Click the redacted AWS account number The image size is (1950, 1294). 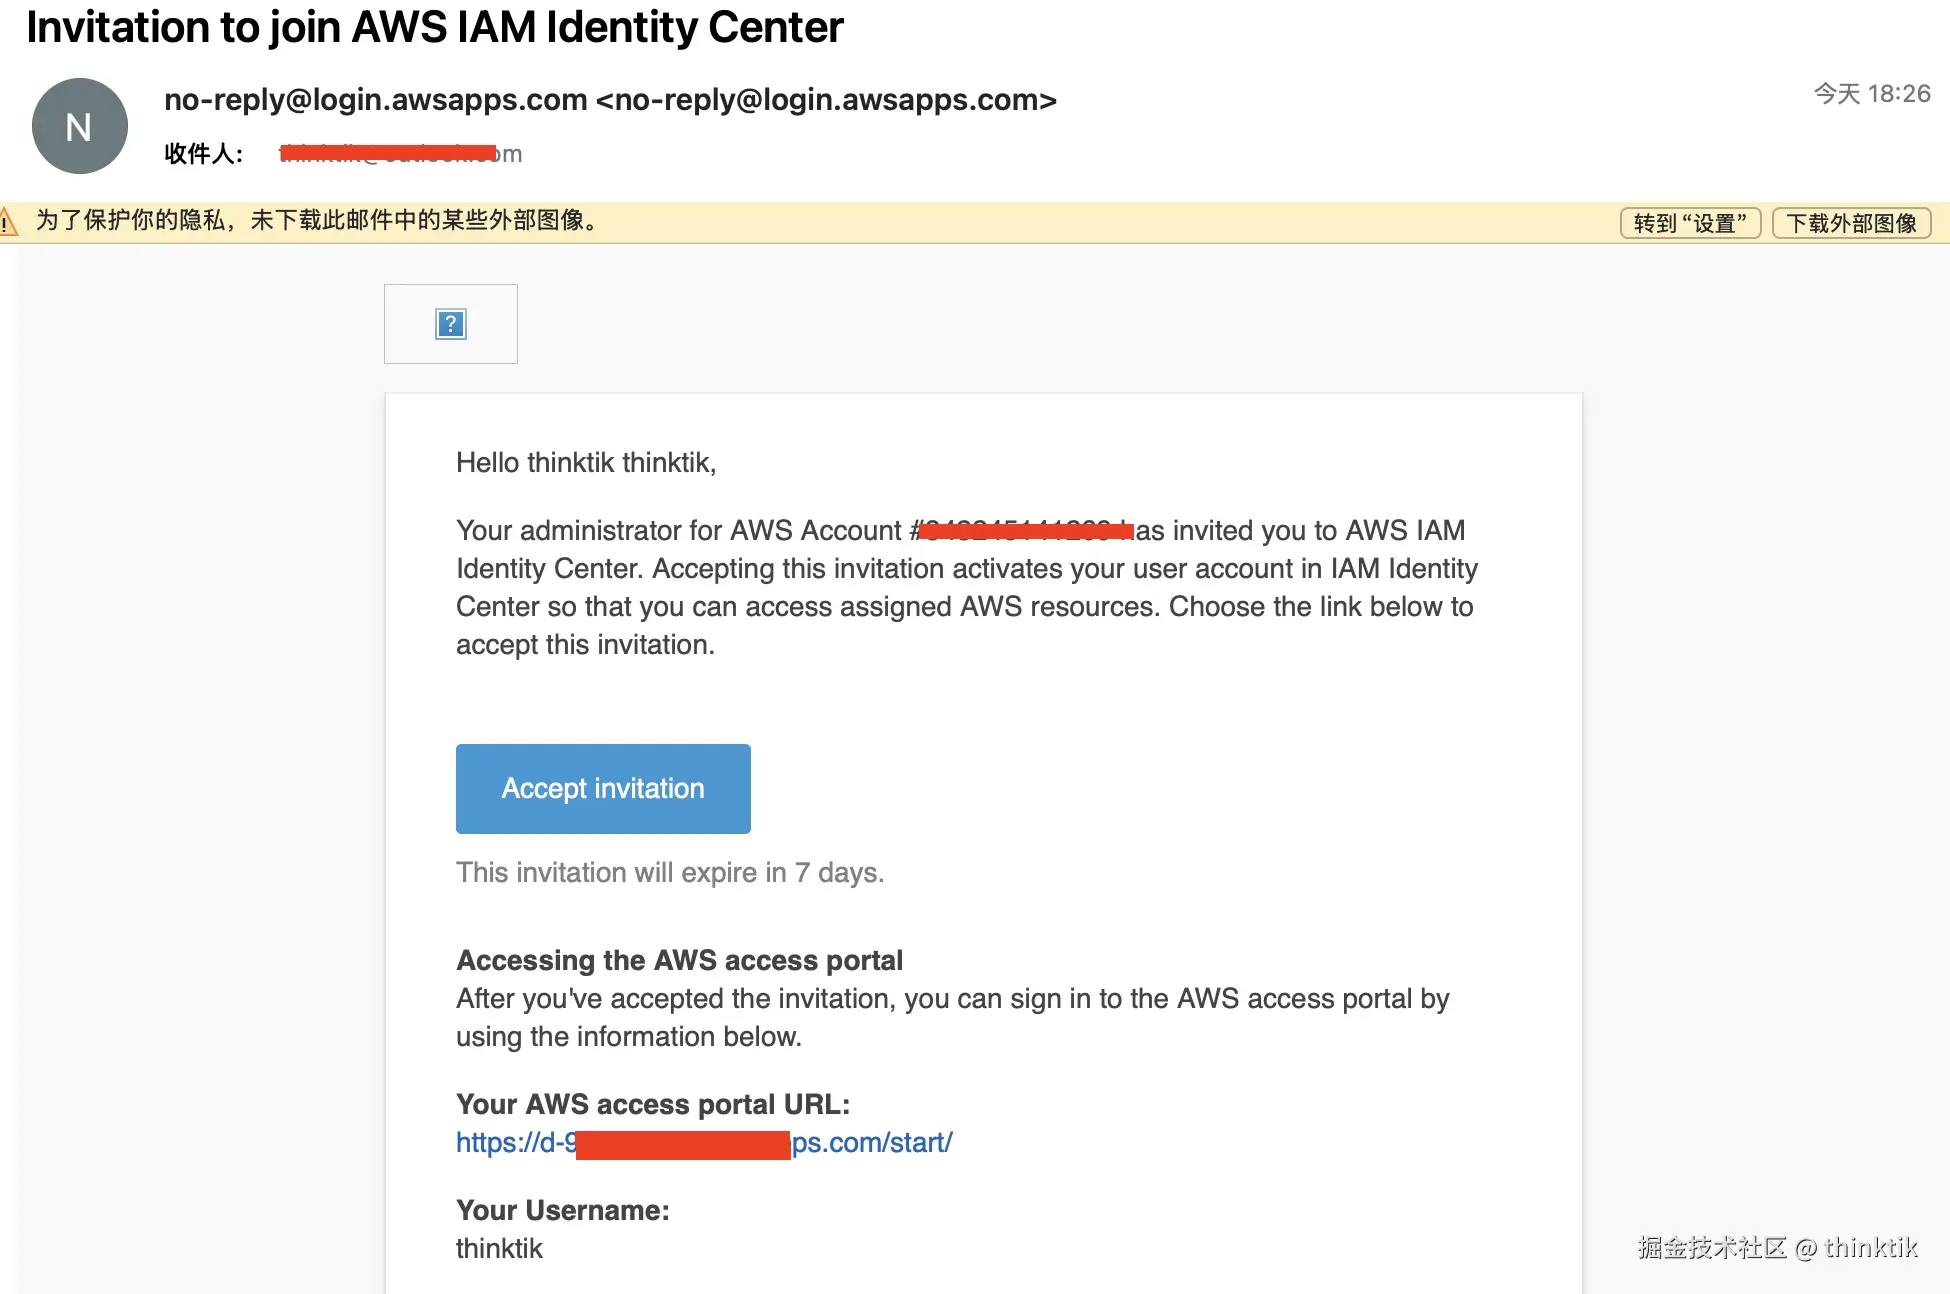(x=1024, y=530)
